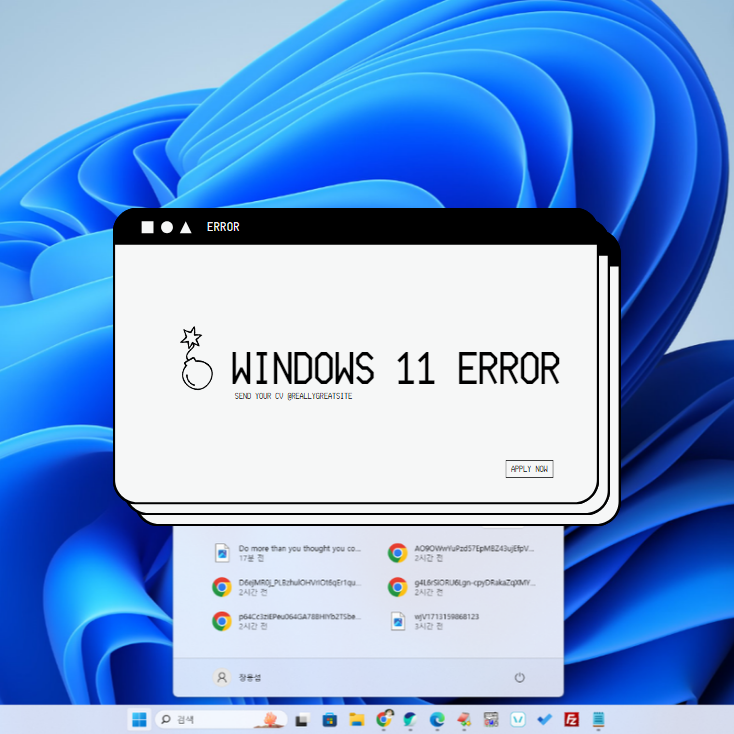
Task: Click the square icon in the ERROR title bar
Action: point(147,227)
